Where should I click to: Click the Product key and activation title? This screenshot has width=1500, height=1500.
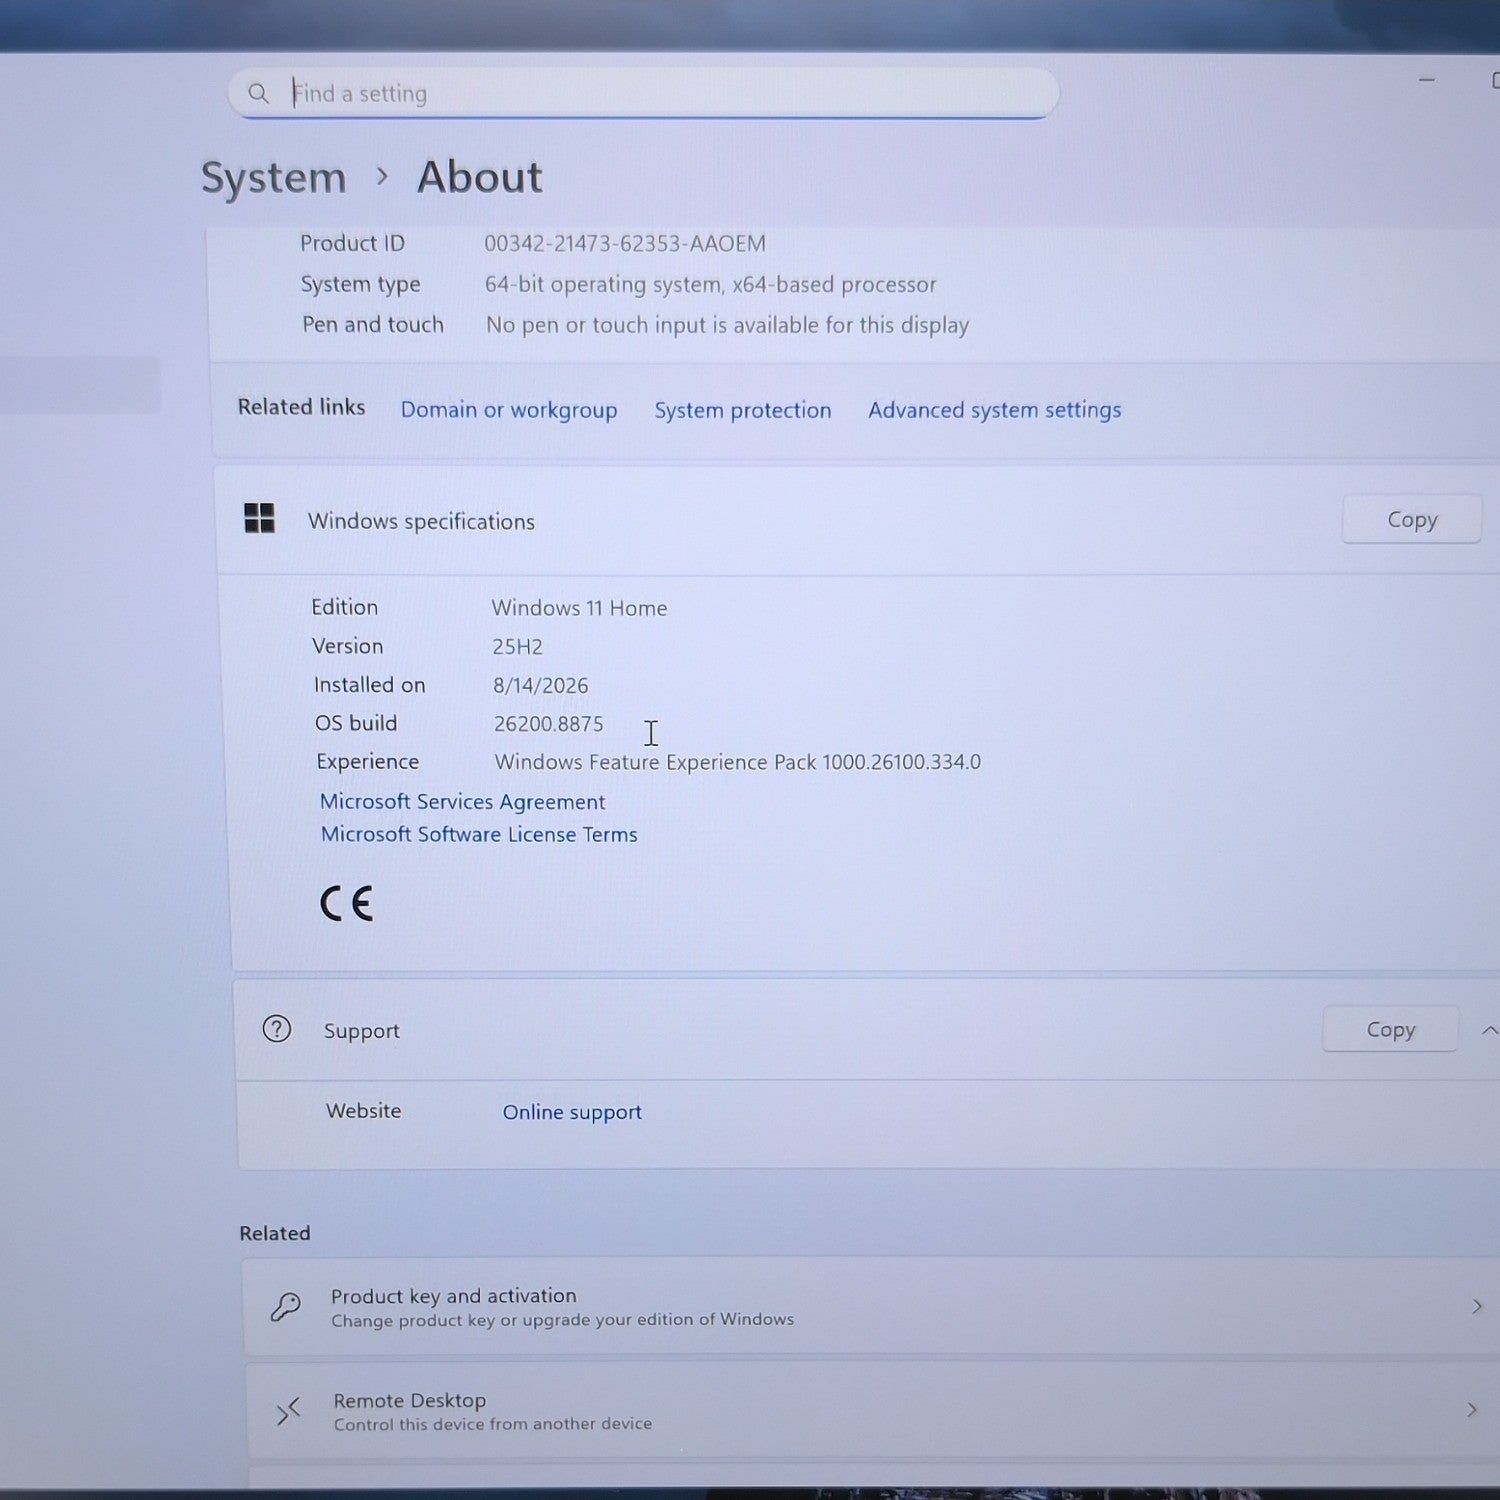pos(454,1296)
